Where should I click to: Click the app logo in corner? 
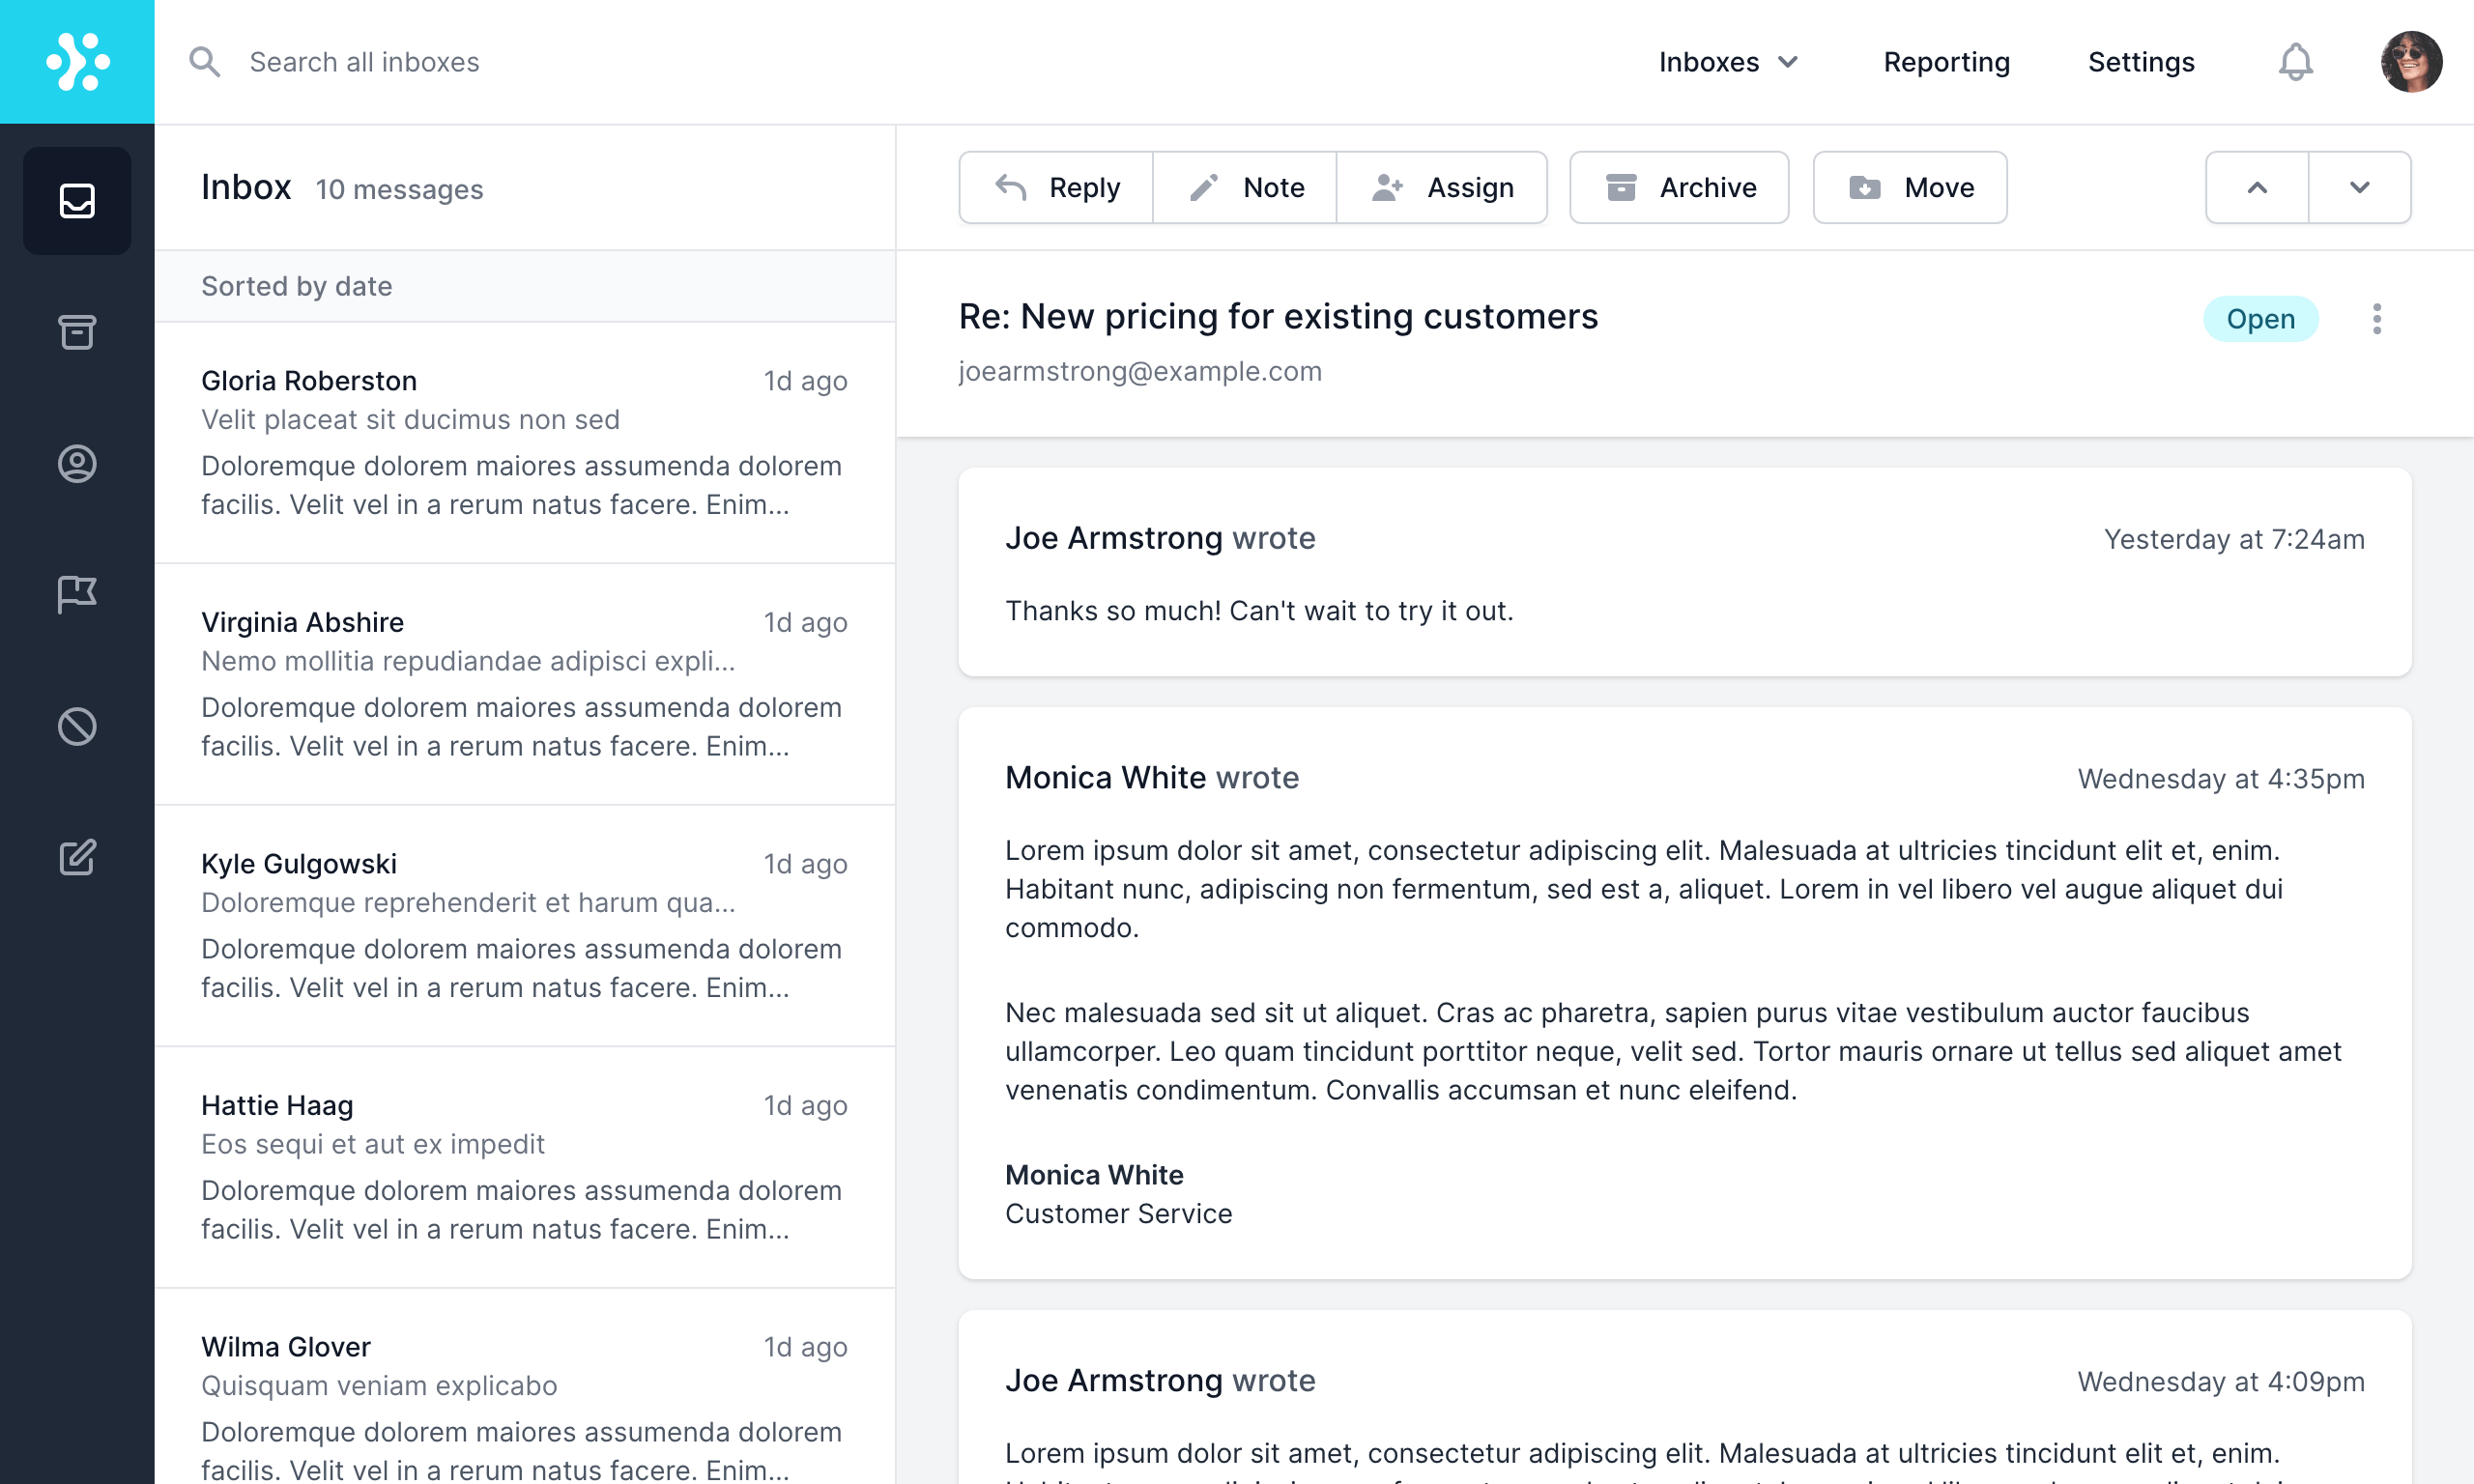pos(77,62)
